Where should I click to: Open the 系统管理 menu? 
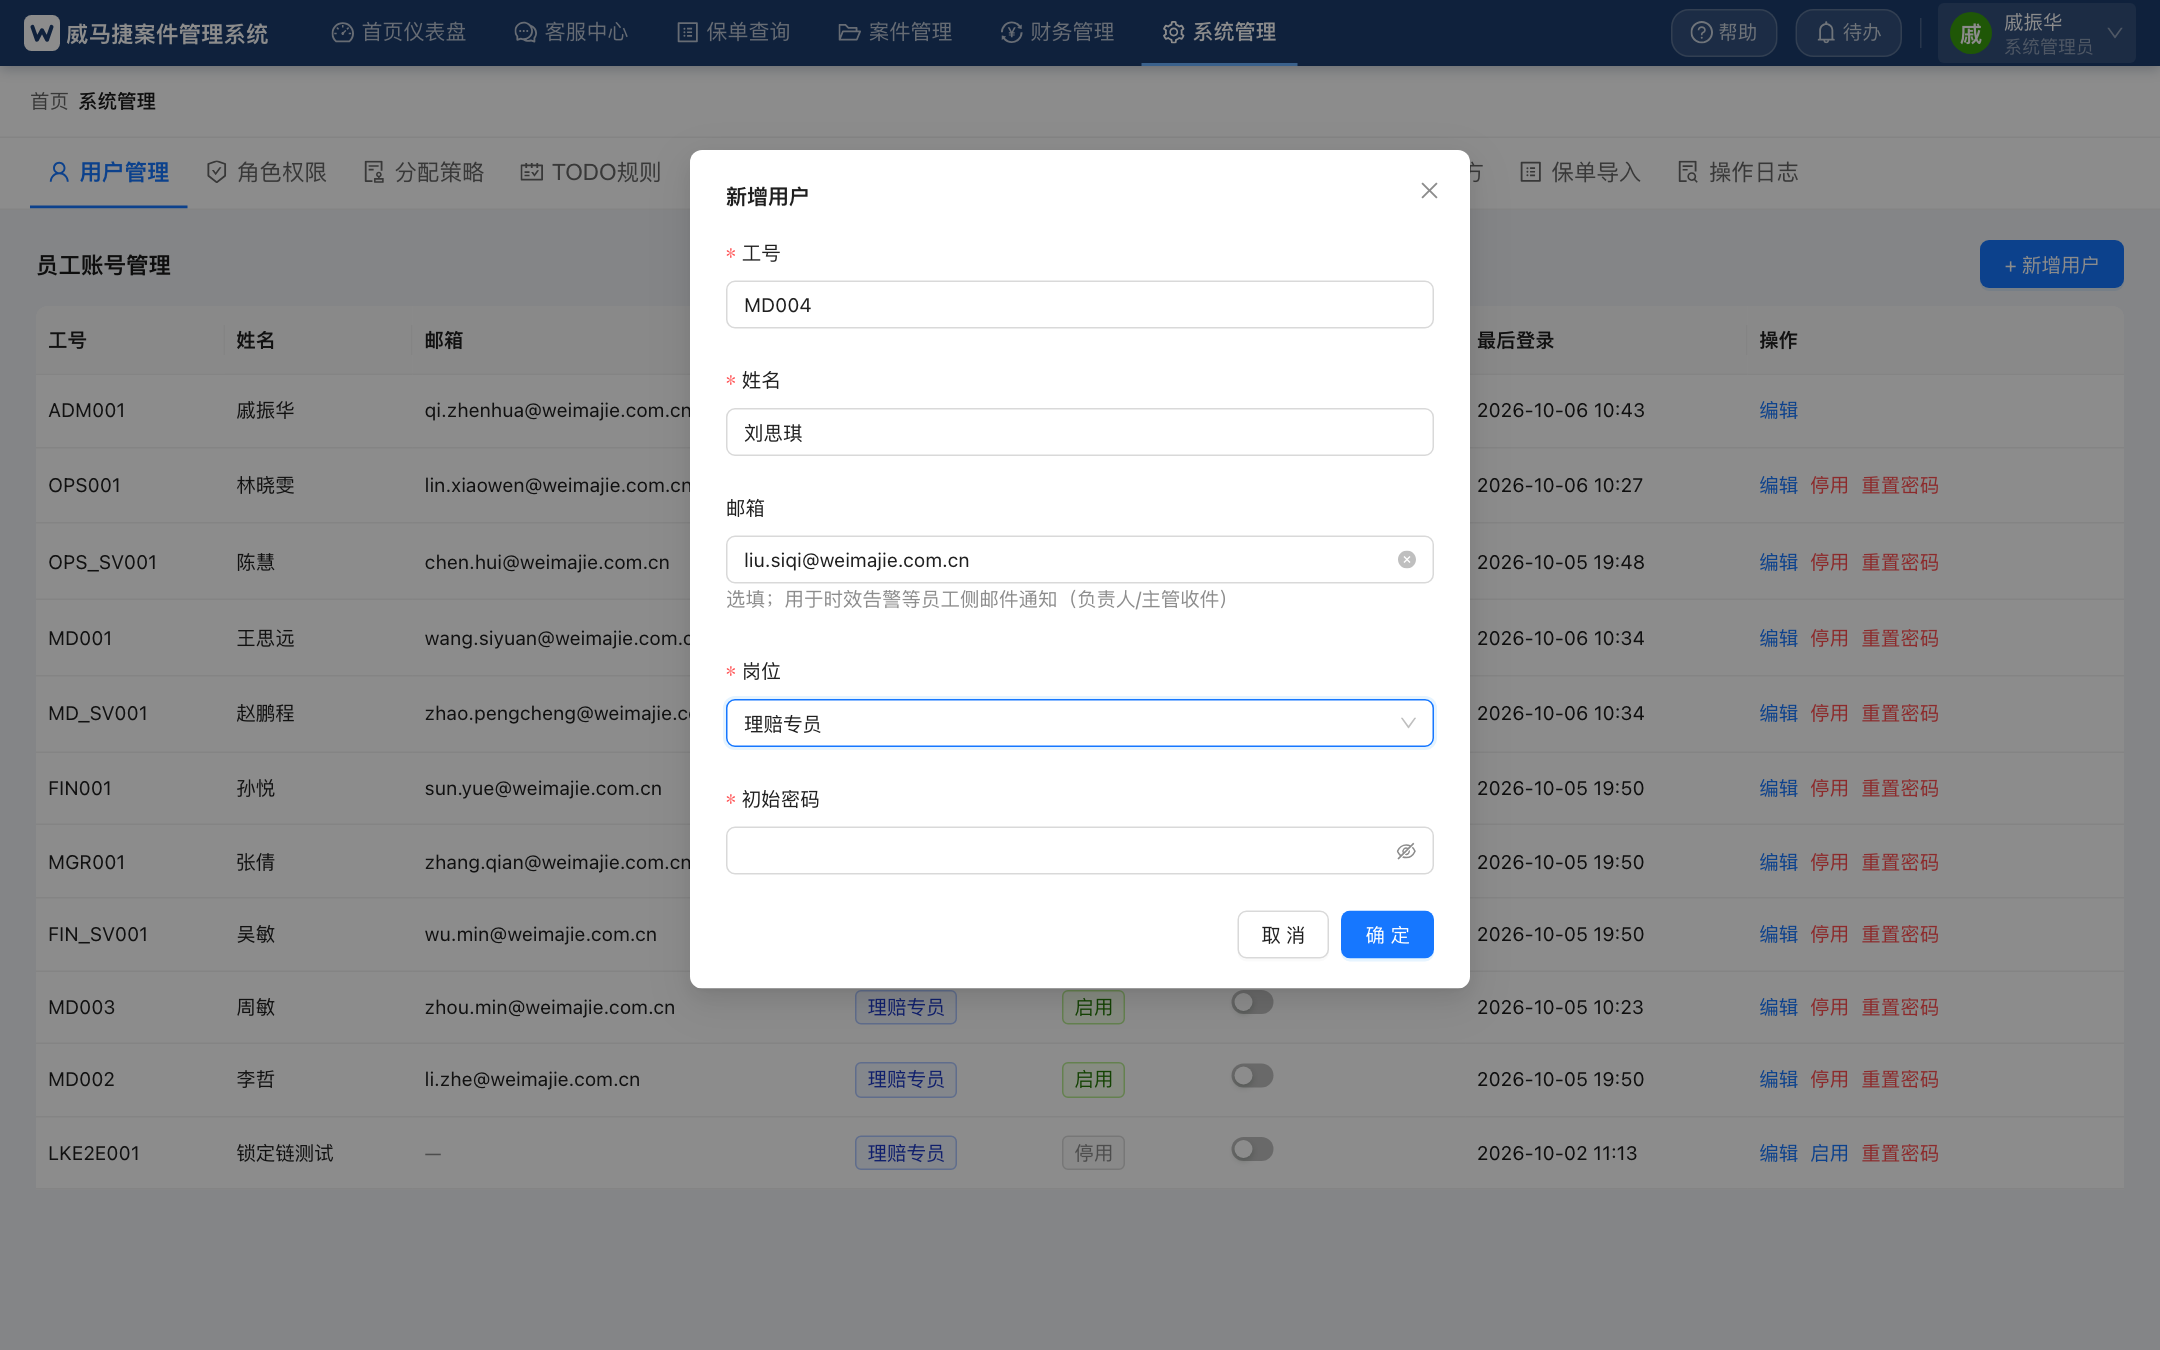click(x=1219, y=32)
